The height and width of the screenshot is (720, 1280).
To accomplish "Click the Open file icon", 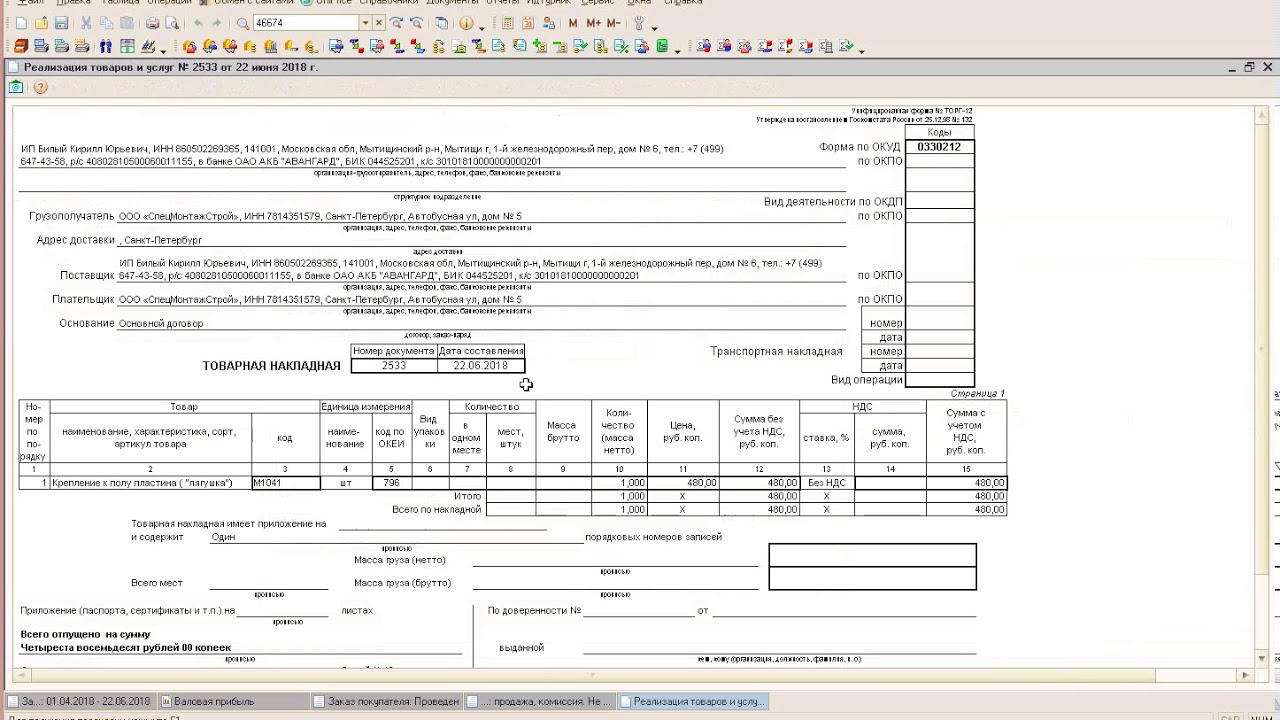I will click(41, 23).
